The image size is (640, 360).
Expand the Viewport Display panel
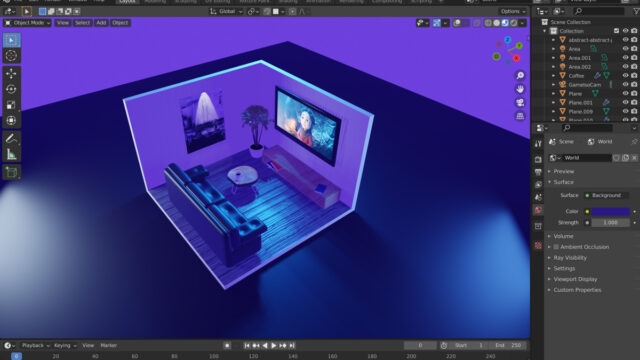coord(575,279)
